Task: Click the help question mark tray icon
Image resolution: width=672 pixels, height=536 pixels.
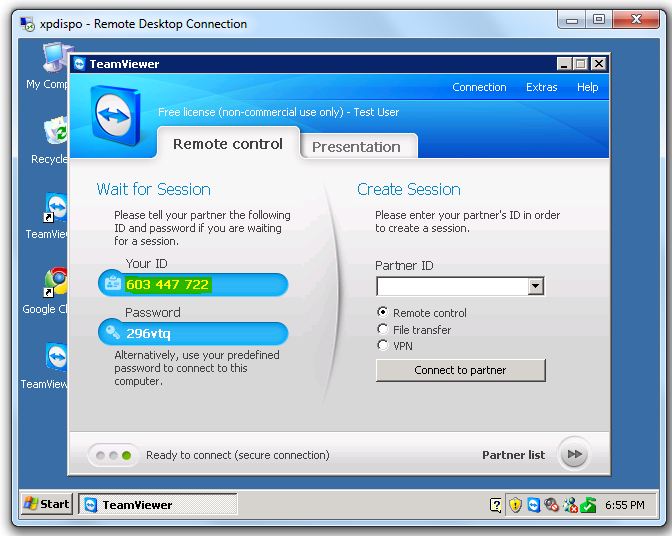Action: tap(496, 505)
